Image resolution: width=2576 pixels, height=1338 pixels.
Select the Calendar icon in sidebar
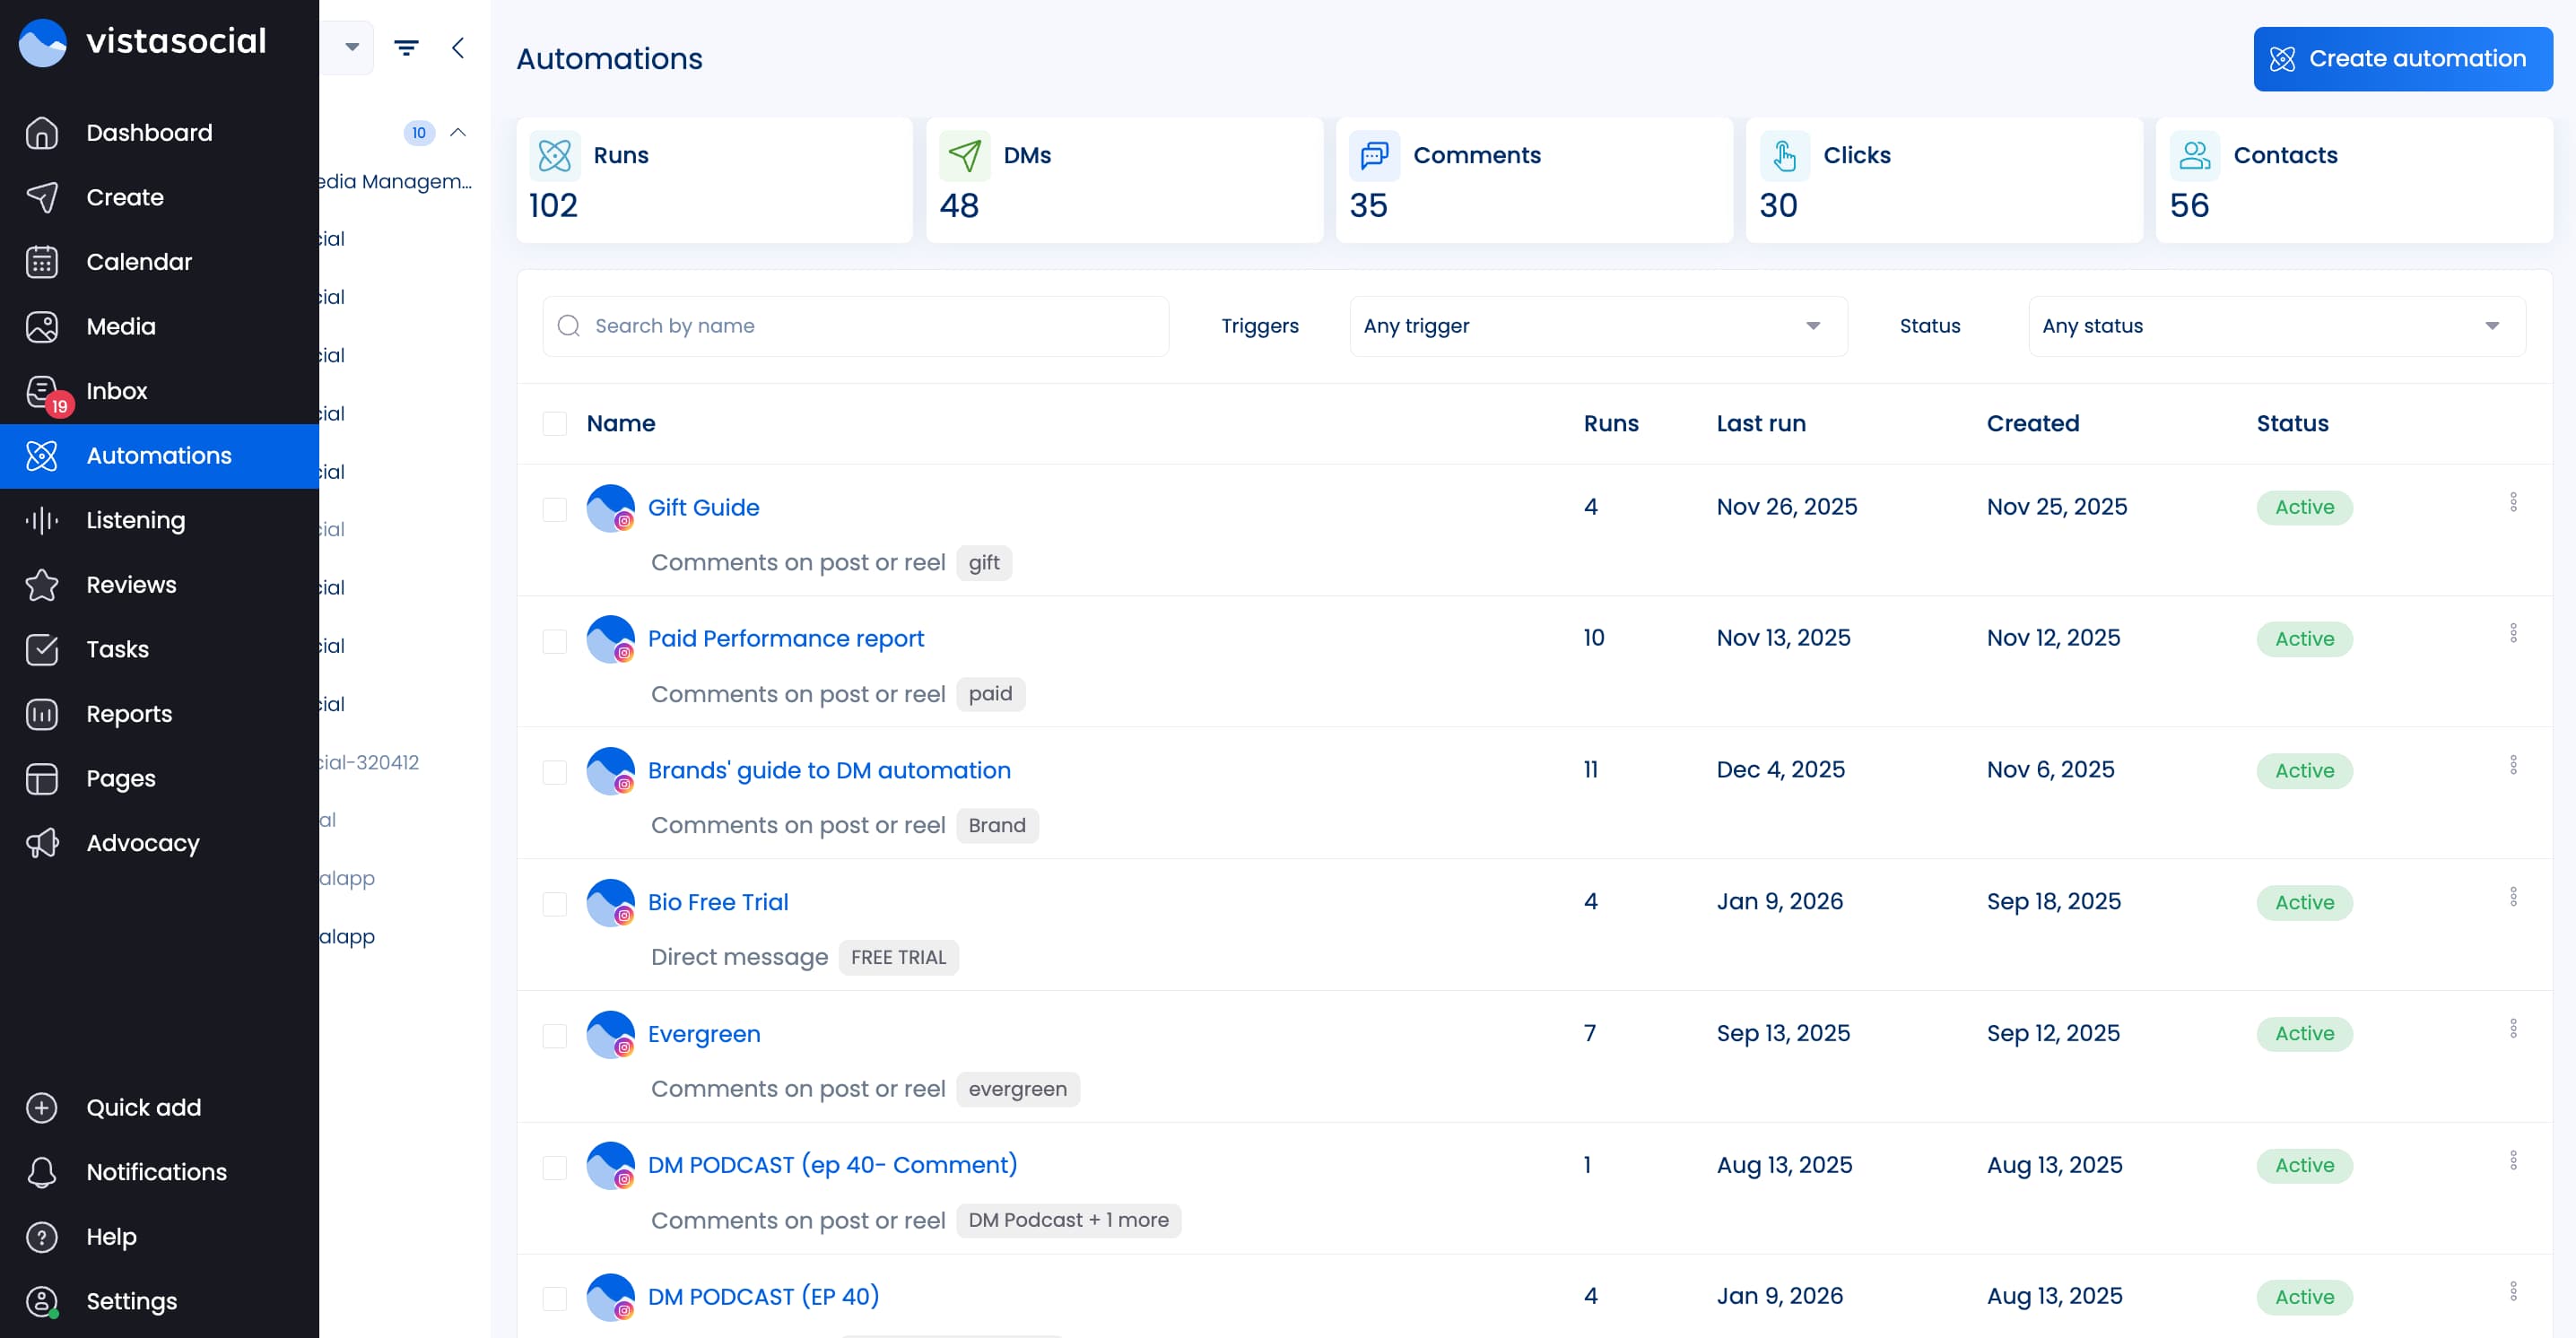point(42,261)
